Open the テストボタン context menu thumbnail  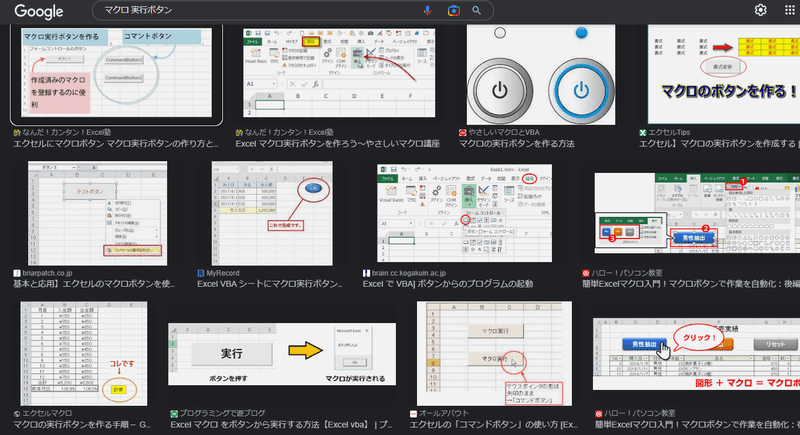(x=97, y=213)
